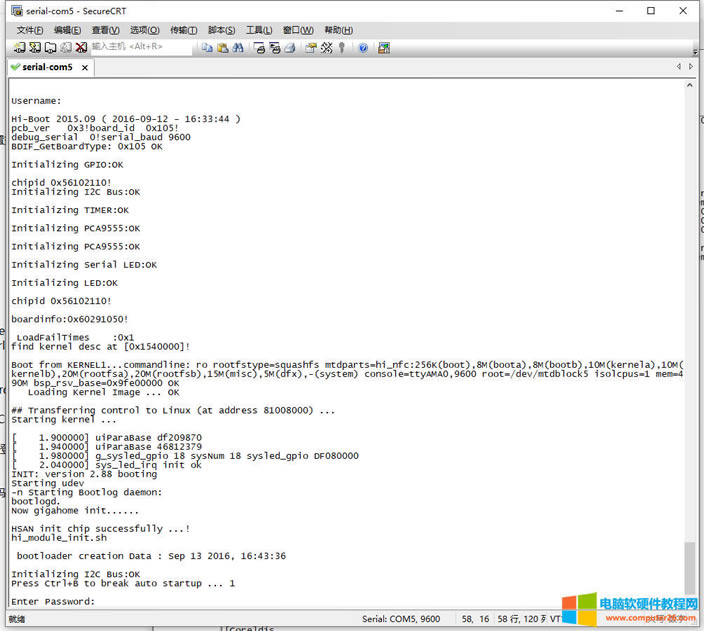
Task: Expand the toolbar overflow options arrow
Action: click(x=696, y=47)
